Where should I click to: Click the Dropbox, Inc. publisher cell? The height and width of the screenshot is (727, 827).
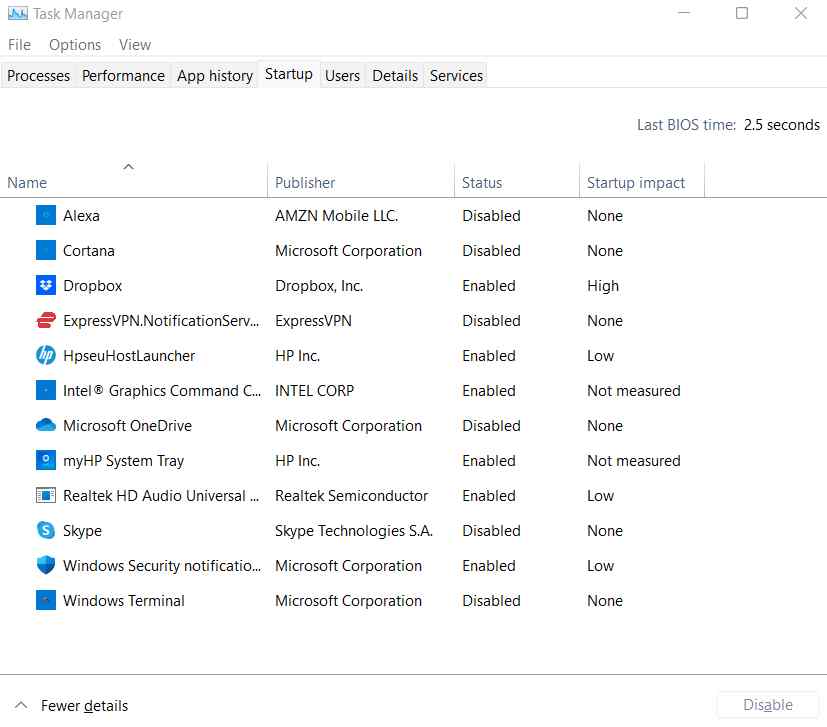tap(319, 285)
